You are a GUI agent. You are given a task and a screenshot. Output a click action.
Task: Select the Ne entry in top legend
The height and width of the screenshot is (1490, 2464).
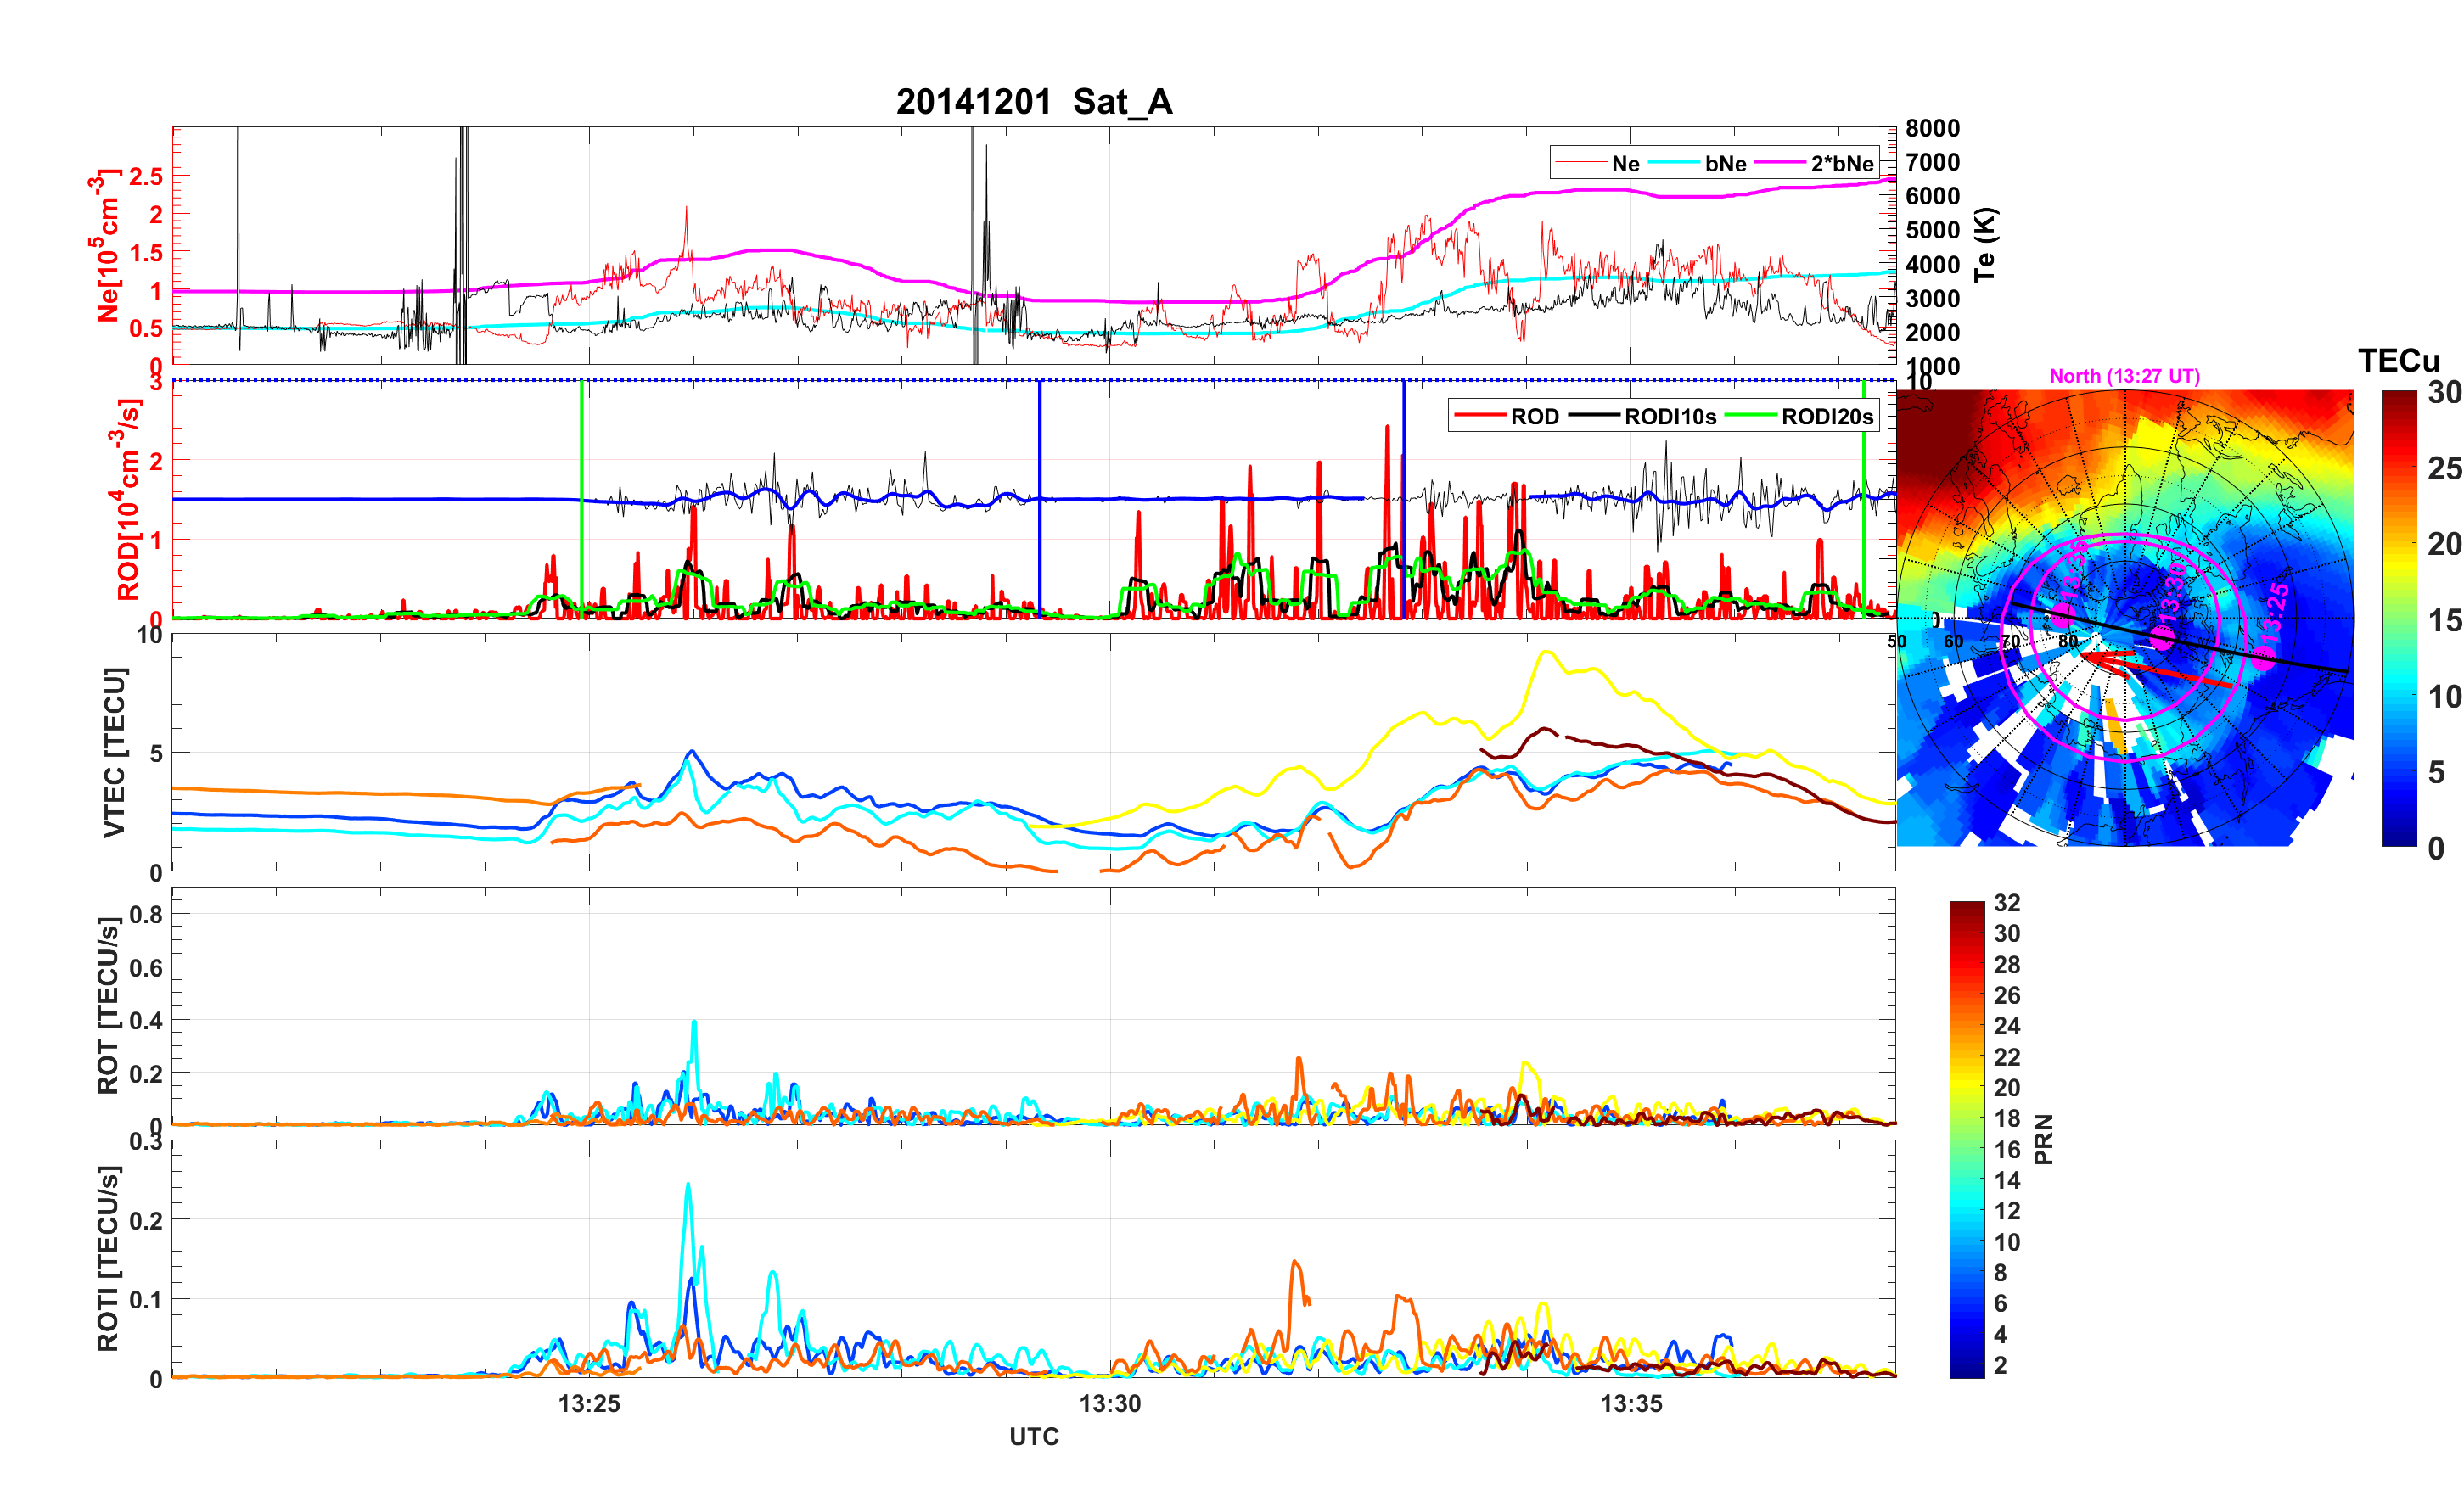1625,164
